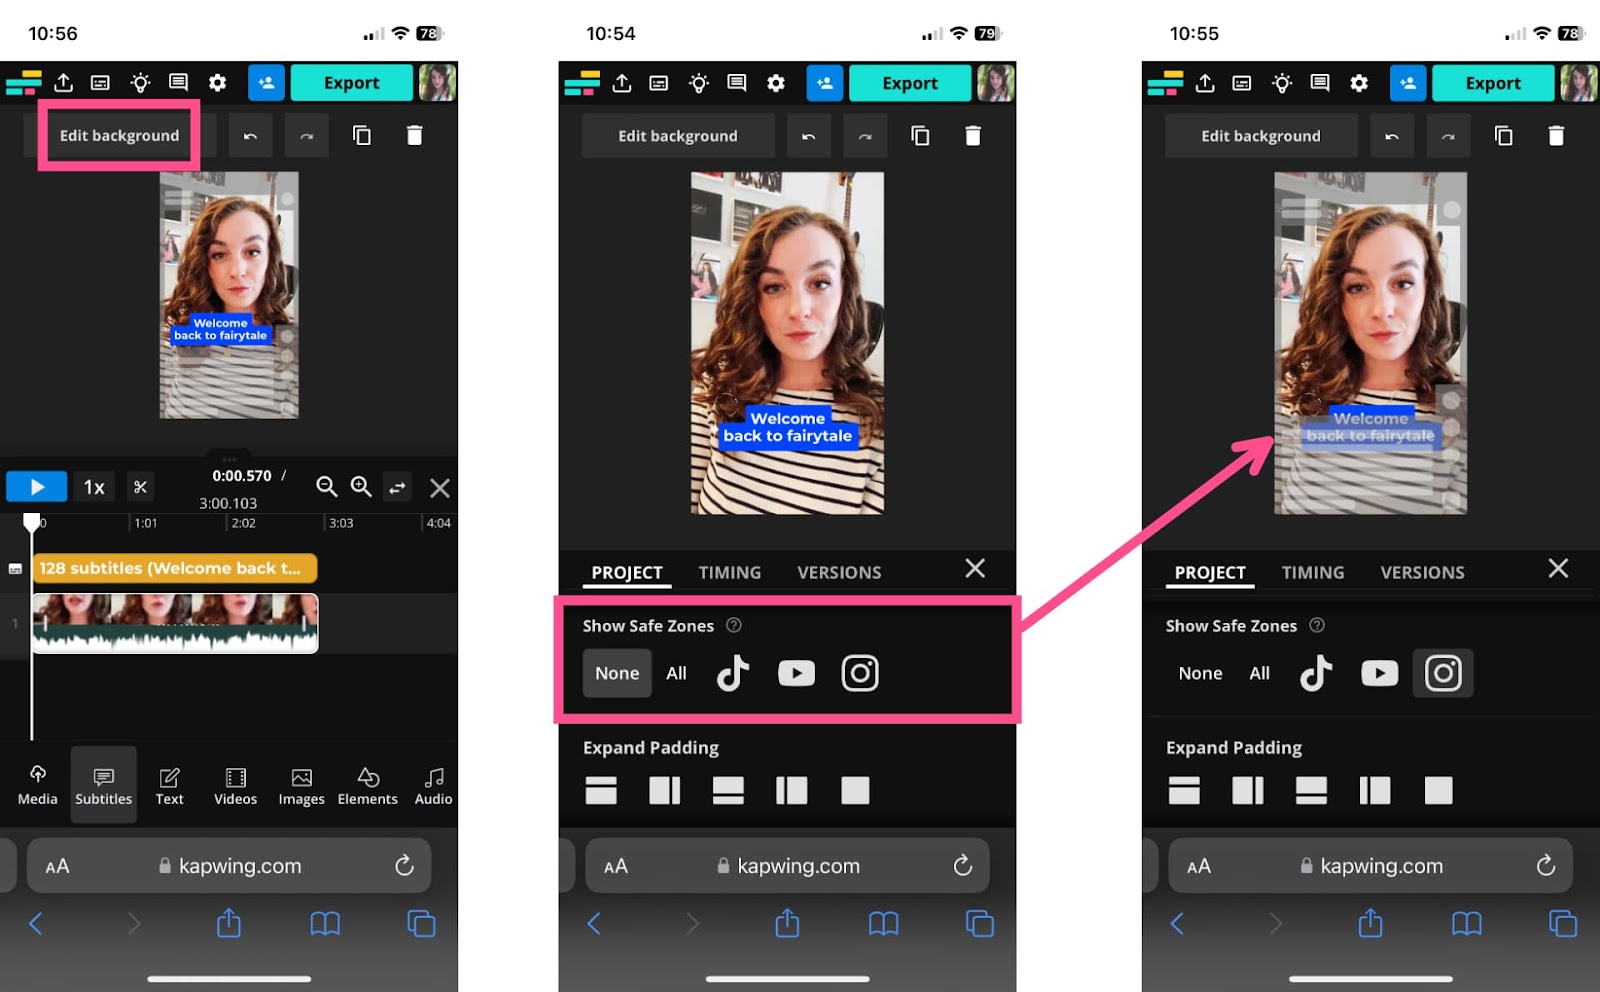
Task: Expand padding all sides in middle phone
Action: pos(855,790)
